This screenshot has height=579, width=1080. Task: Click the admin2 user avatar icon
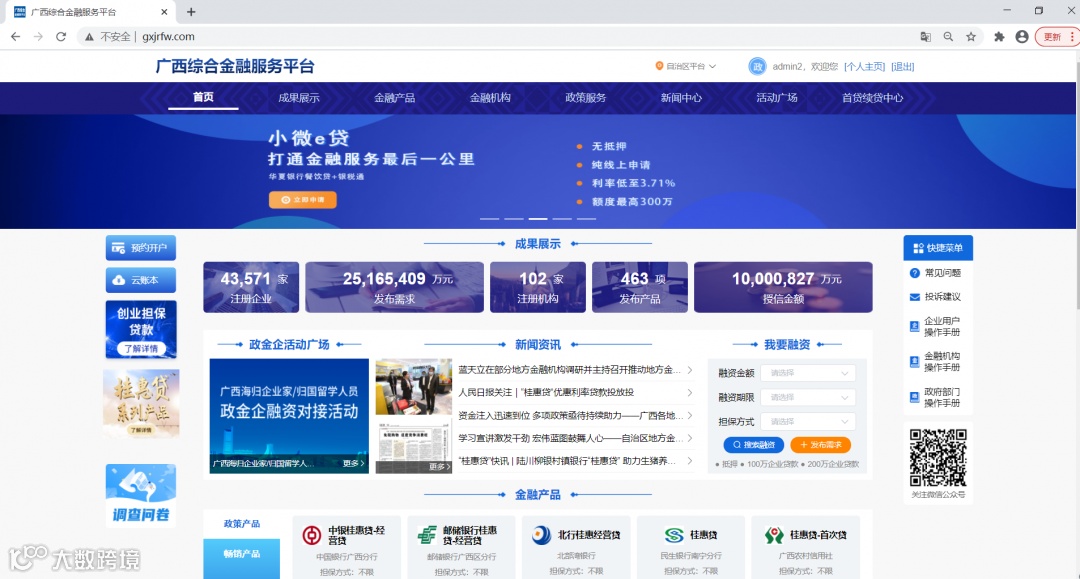pyautogui.click(x=757, y=66)
